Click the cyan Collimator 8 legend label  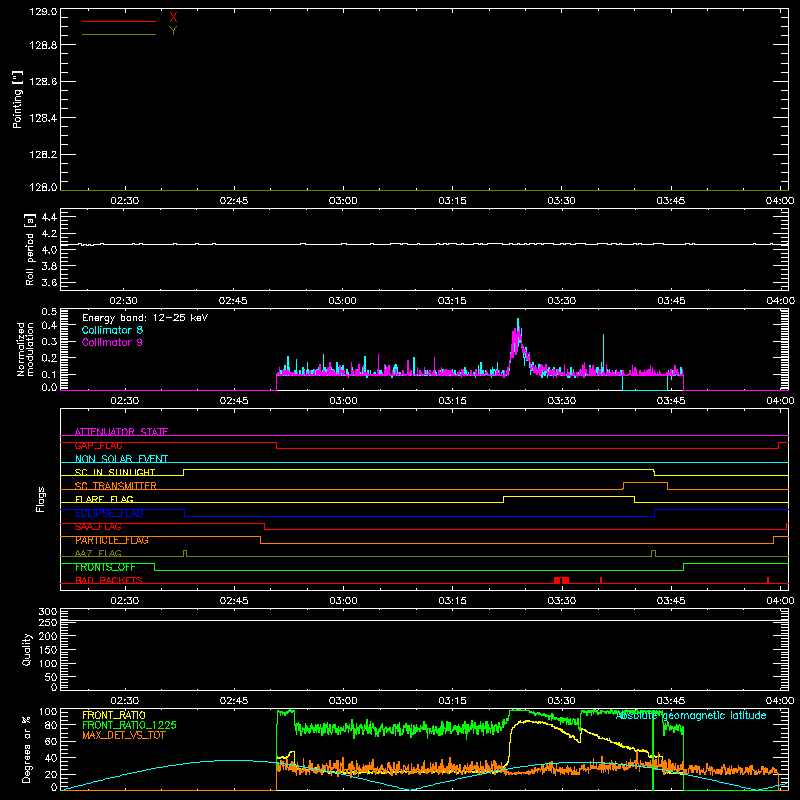112,330
